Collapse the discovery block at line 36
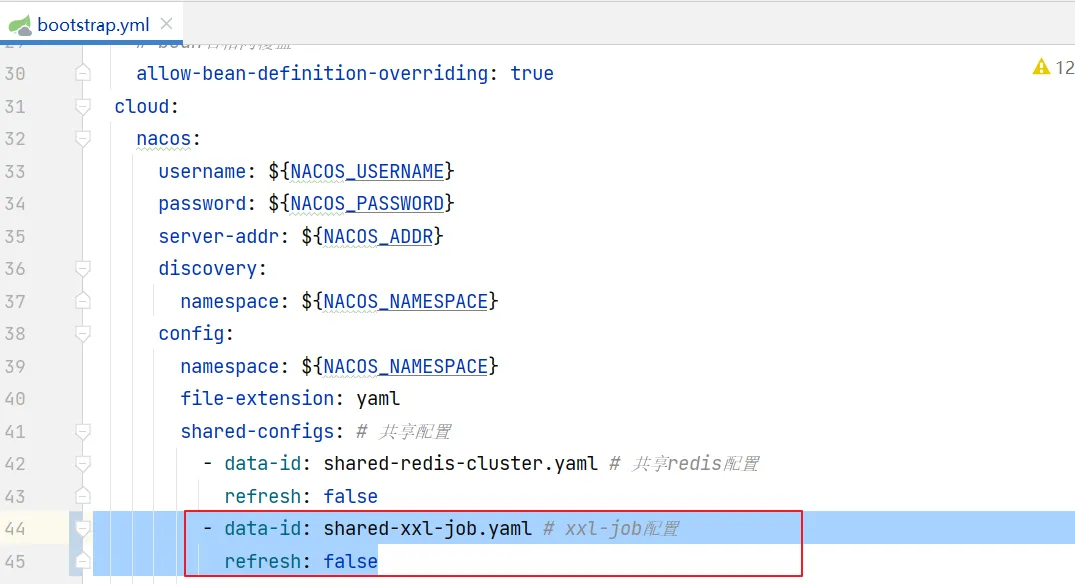The image size is (1075, 584). (83, 268)
